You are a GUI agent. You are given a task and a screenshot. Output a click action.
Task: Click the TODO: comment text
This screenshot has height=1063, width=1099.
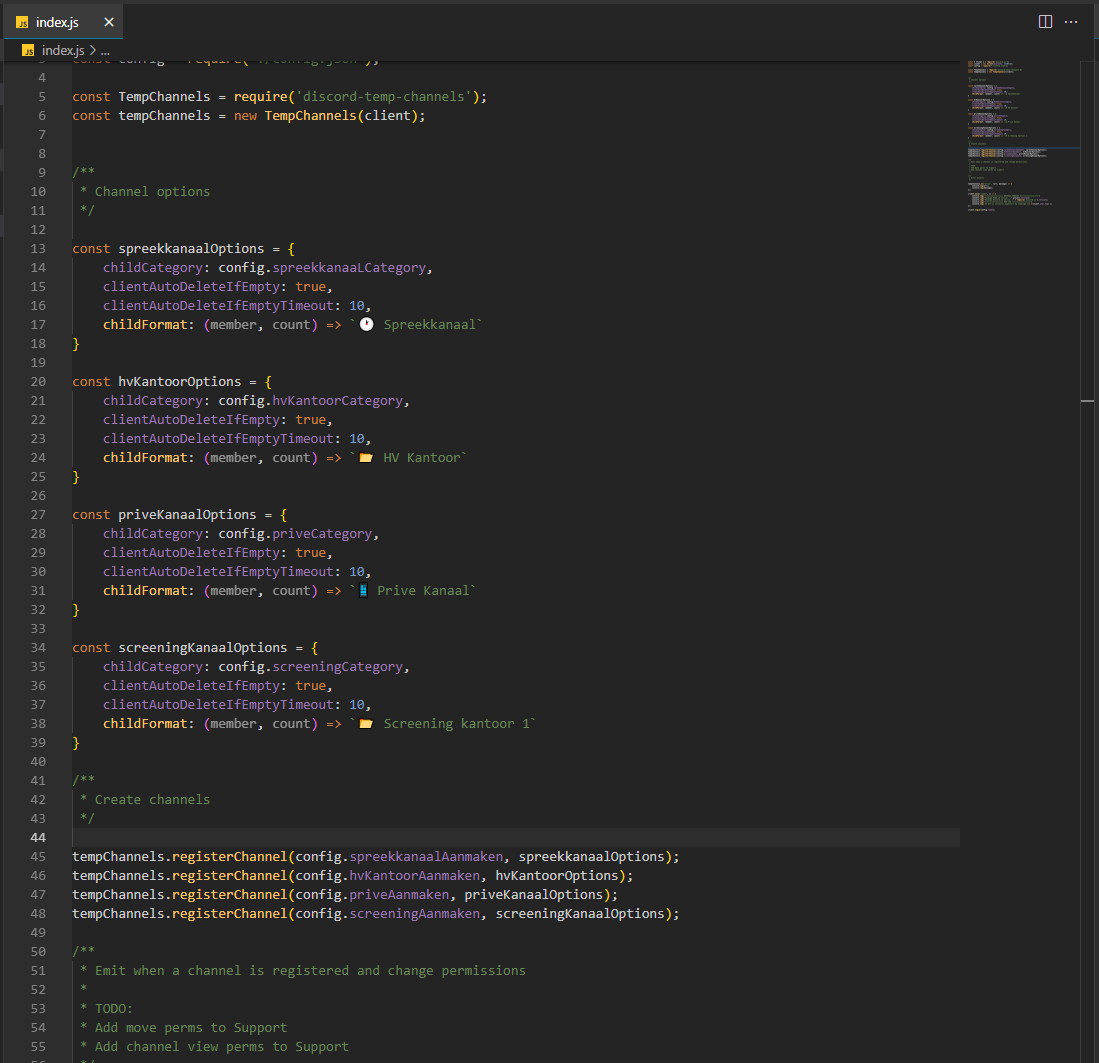pos(113,1009)
